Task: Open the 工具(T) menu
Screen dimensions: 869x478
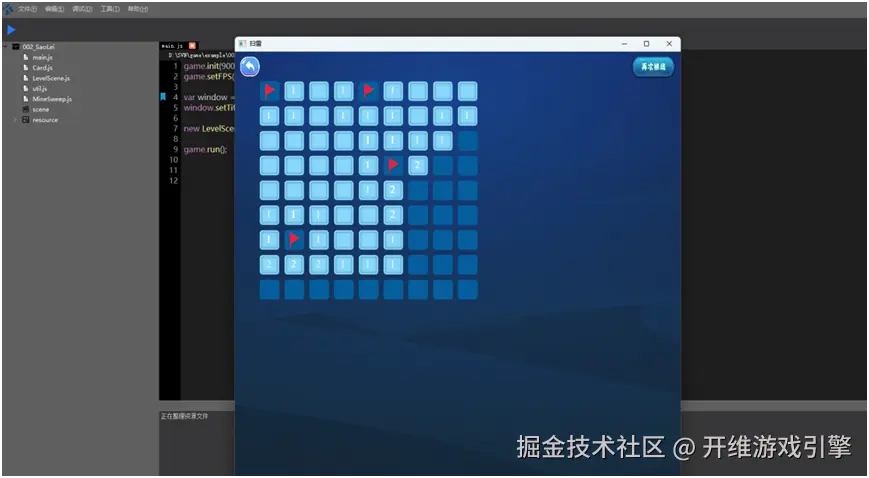Action: tap(110, 9)
